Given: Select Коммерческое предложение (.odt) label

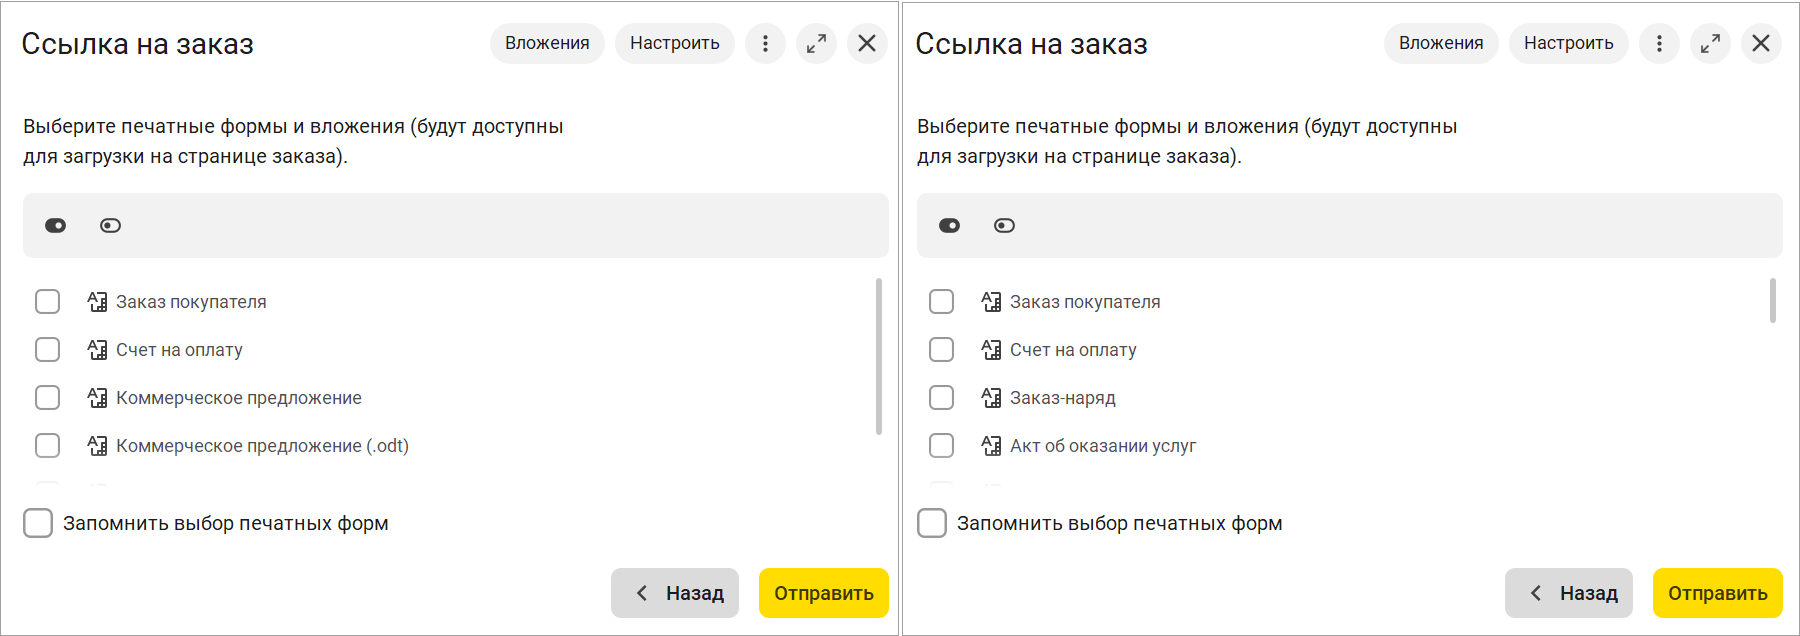Looking at the screenshot, I should click(262, 446).
